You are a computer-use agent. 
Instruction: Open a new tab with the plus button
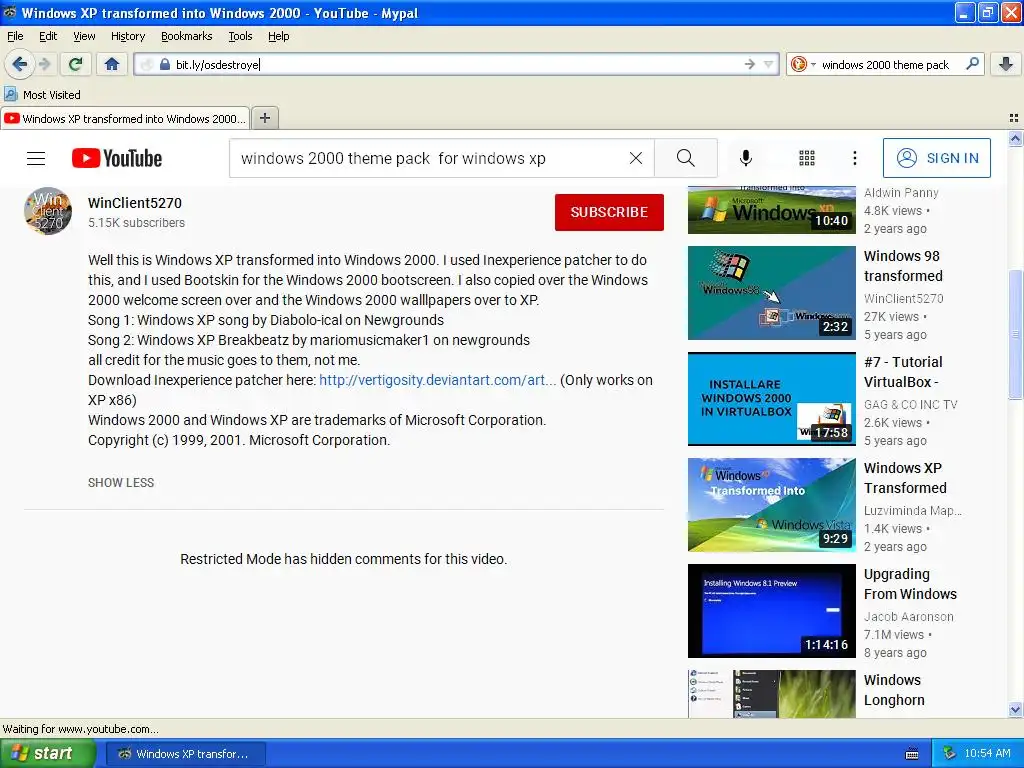[264, 118]
